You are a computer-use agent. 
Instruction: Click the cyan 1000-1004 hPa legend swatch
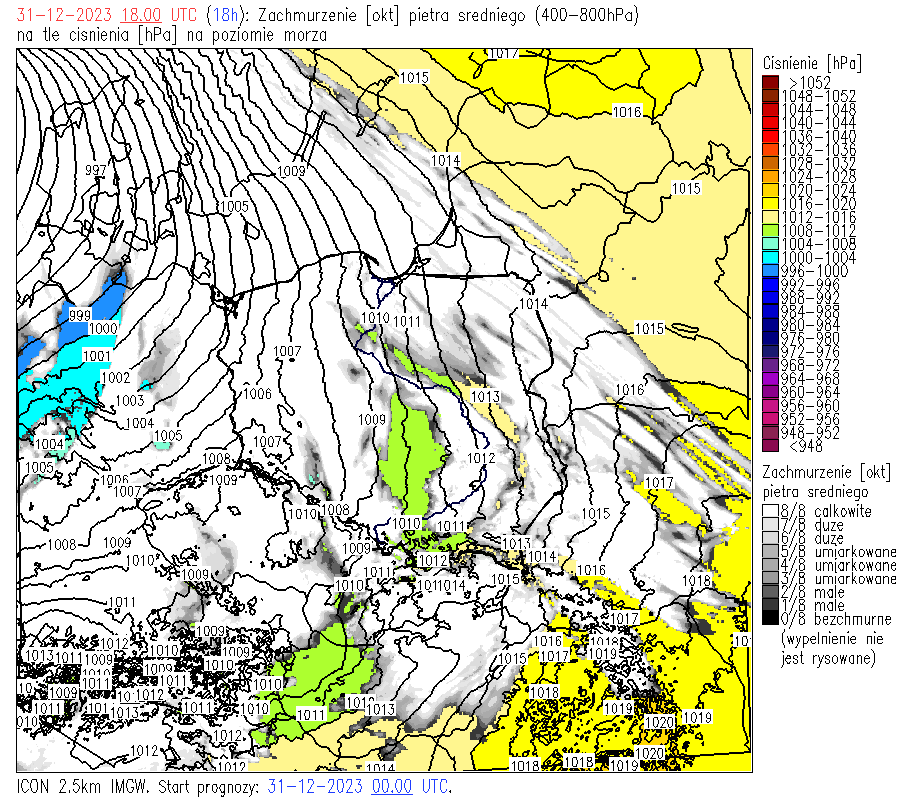coord(770,258)
